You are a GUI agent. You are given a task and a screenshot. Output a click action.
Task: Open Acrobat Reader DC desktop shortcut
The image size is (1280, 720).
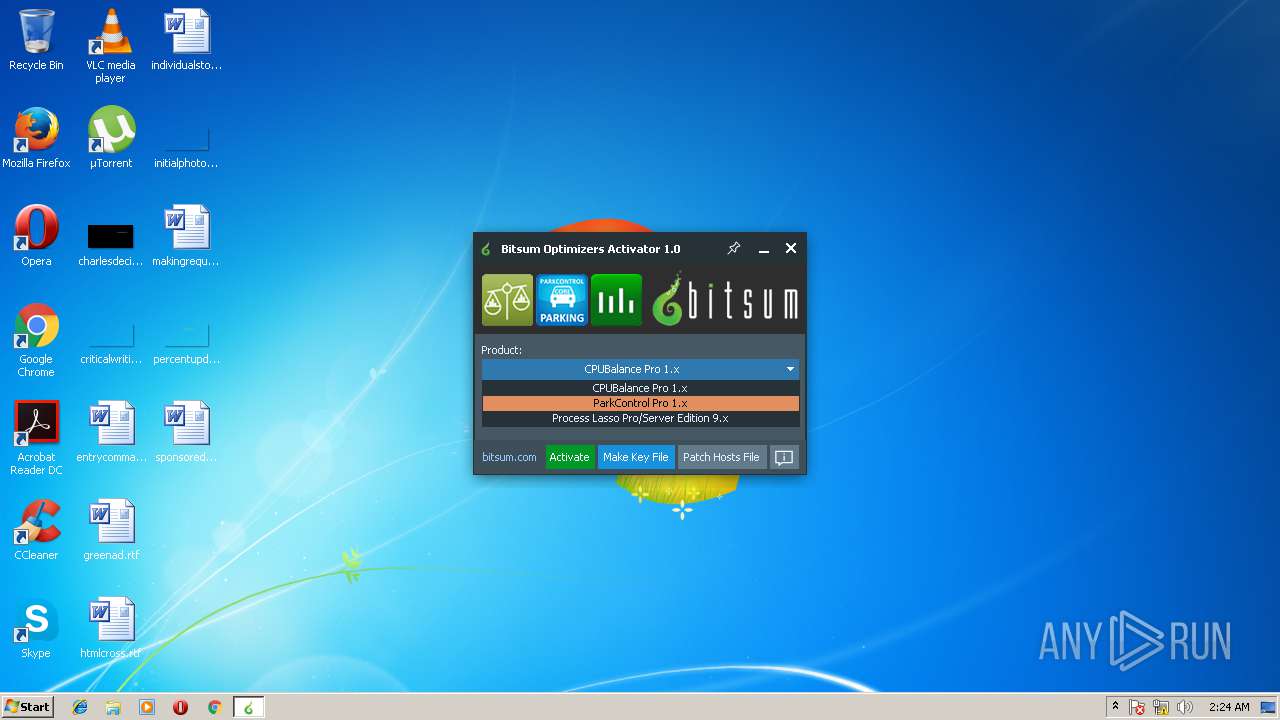click(36, 438)
